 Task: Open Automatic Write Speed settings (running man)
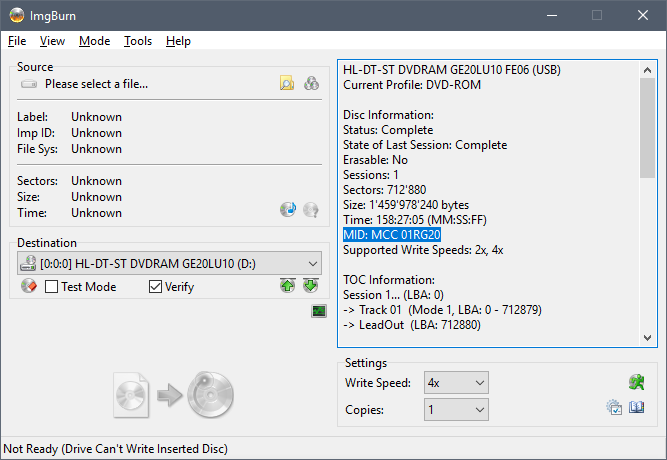click(637, 382)
